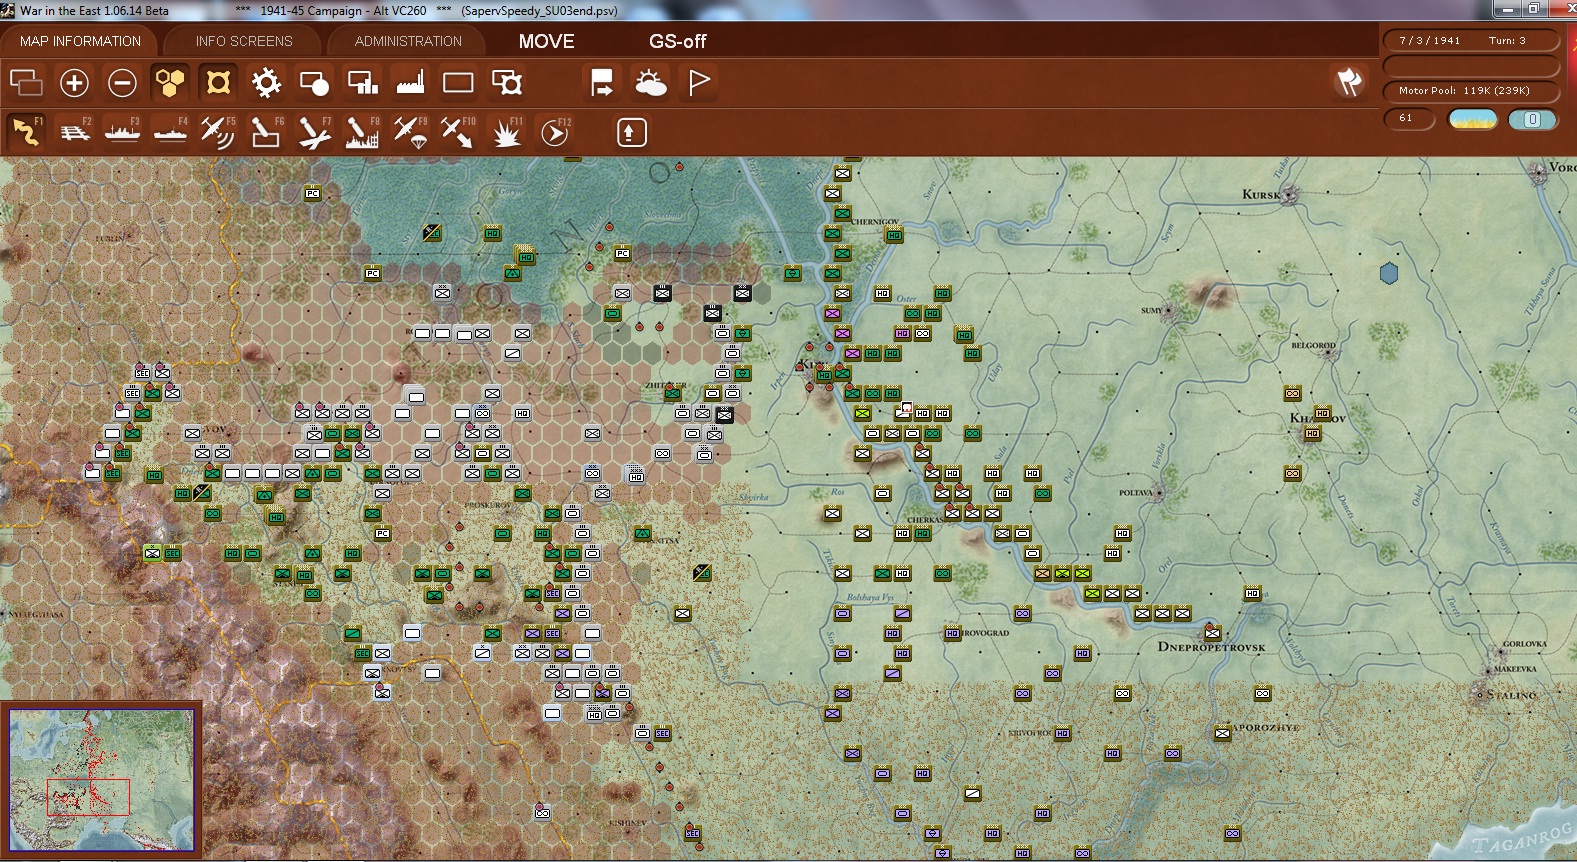Select F8 bomb city mode icon
This screenshot has height=862, width=1577.
(x=362, y=131)
